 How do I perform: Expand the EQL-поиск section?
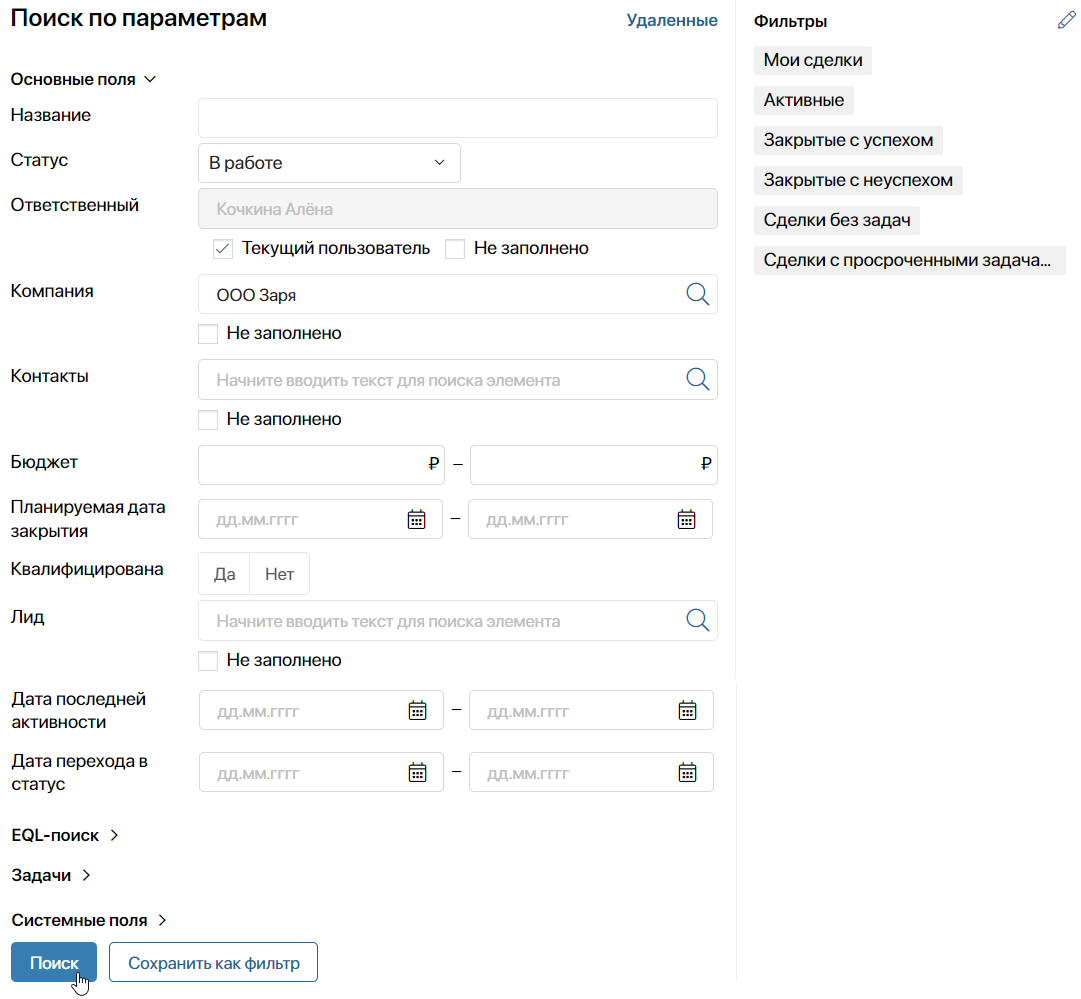65,835
